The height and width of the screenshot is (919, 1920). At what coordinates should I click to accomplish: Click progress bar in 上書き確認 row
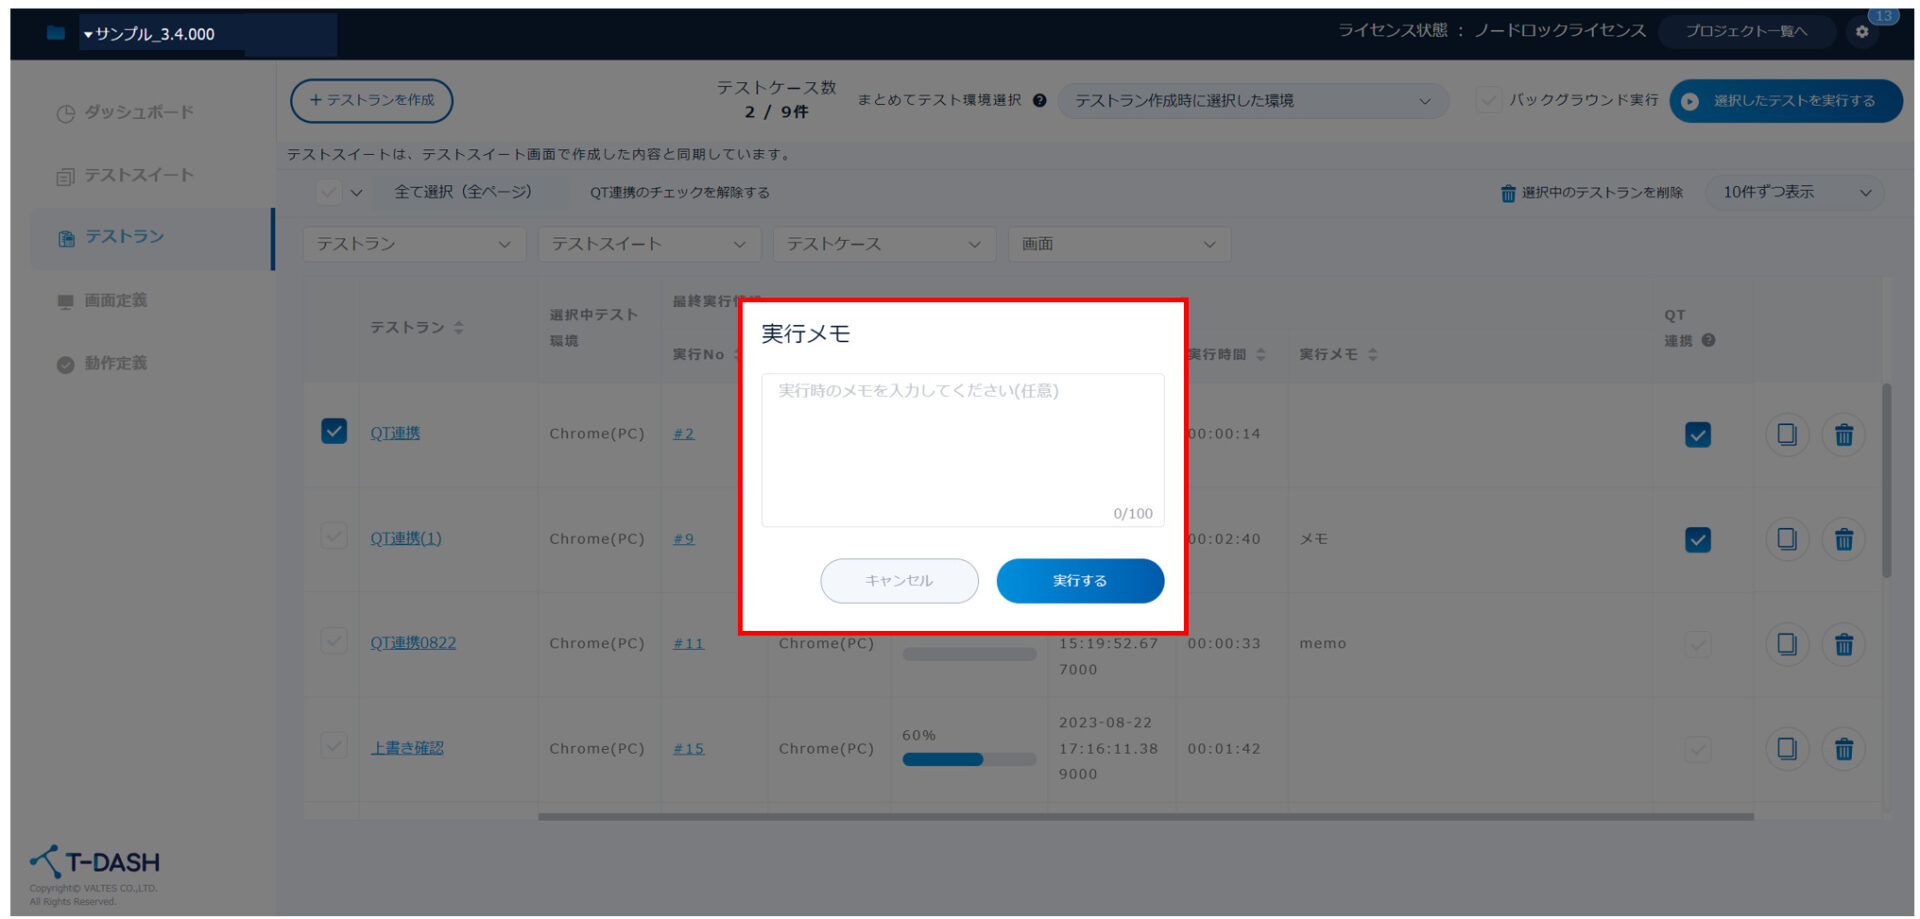(x=968, y=759)
